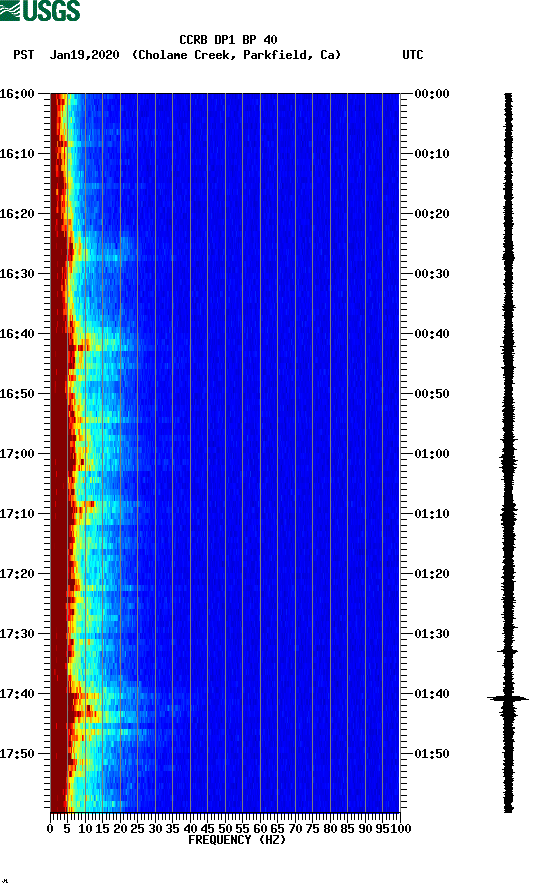The height and width of the screenshot is (892, 552).
Task: Click the '01:50' UTC time label
Action: 432,754
